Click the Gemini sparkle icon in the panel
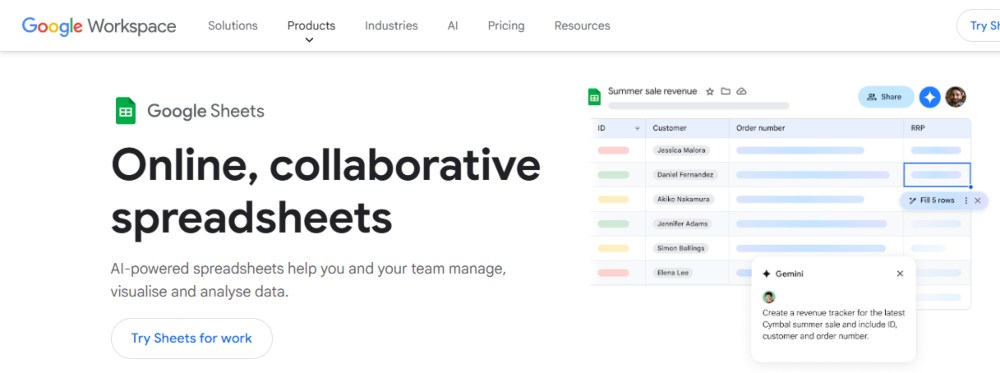Image resolution: width=1000 pixels, height=373 pixels. 767,274
